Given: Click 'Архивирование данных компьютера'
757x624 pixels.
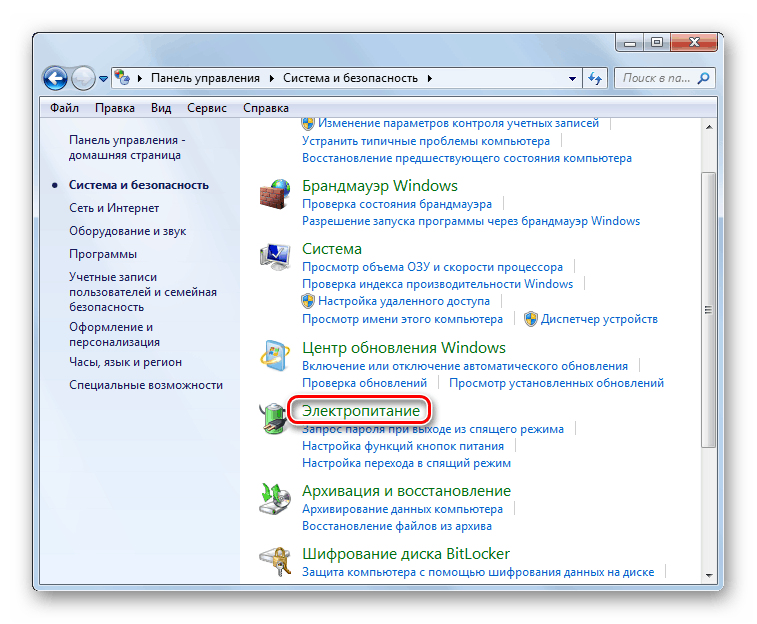Looking at the screenshot, I should pyautogui.click(x=402, y=509).
